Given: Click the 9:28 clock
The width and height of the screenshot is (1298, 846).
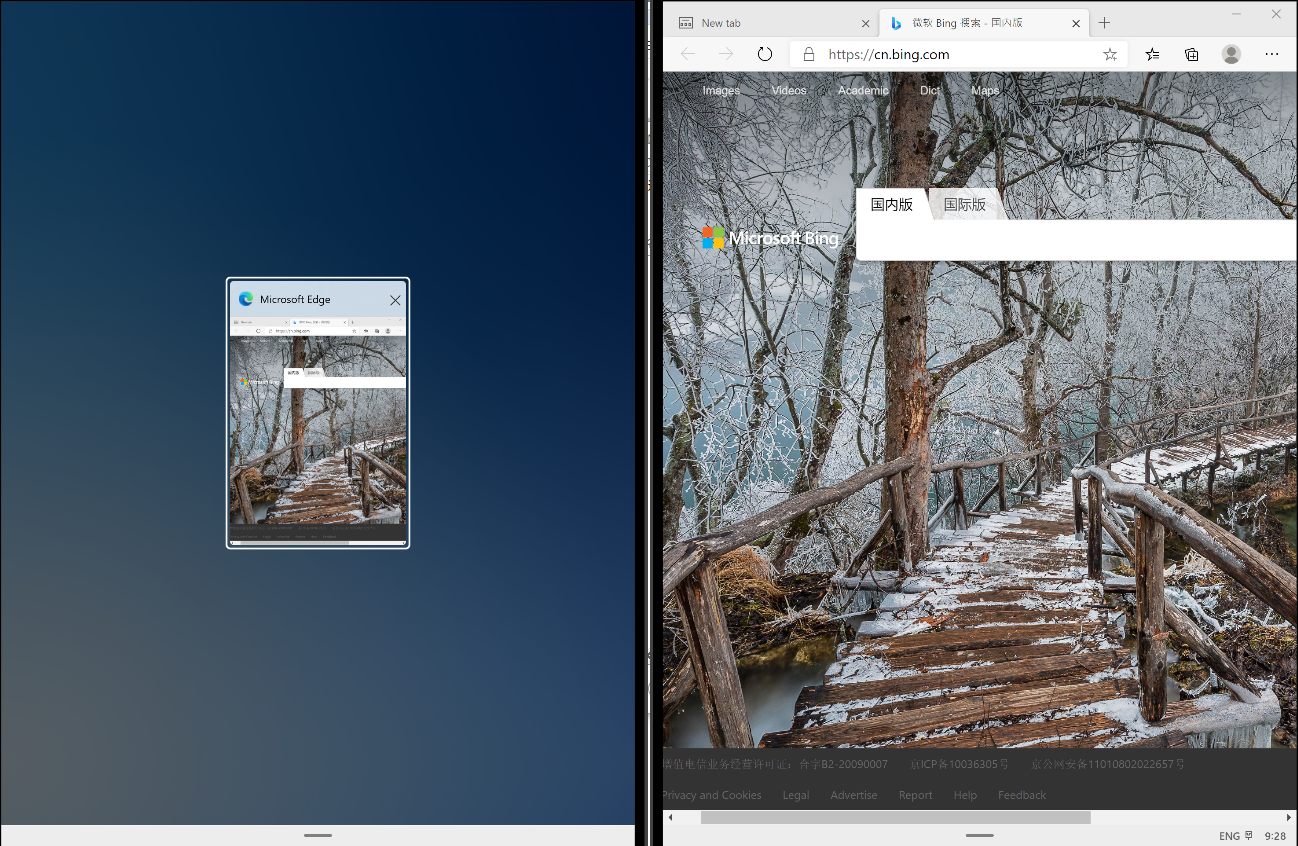Looking at the screenshot, I should 1275,836.
